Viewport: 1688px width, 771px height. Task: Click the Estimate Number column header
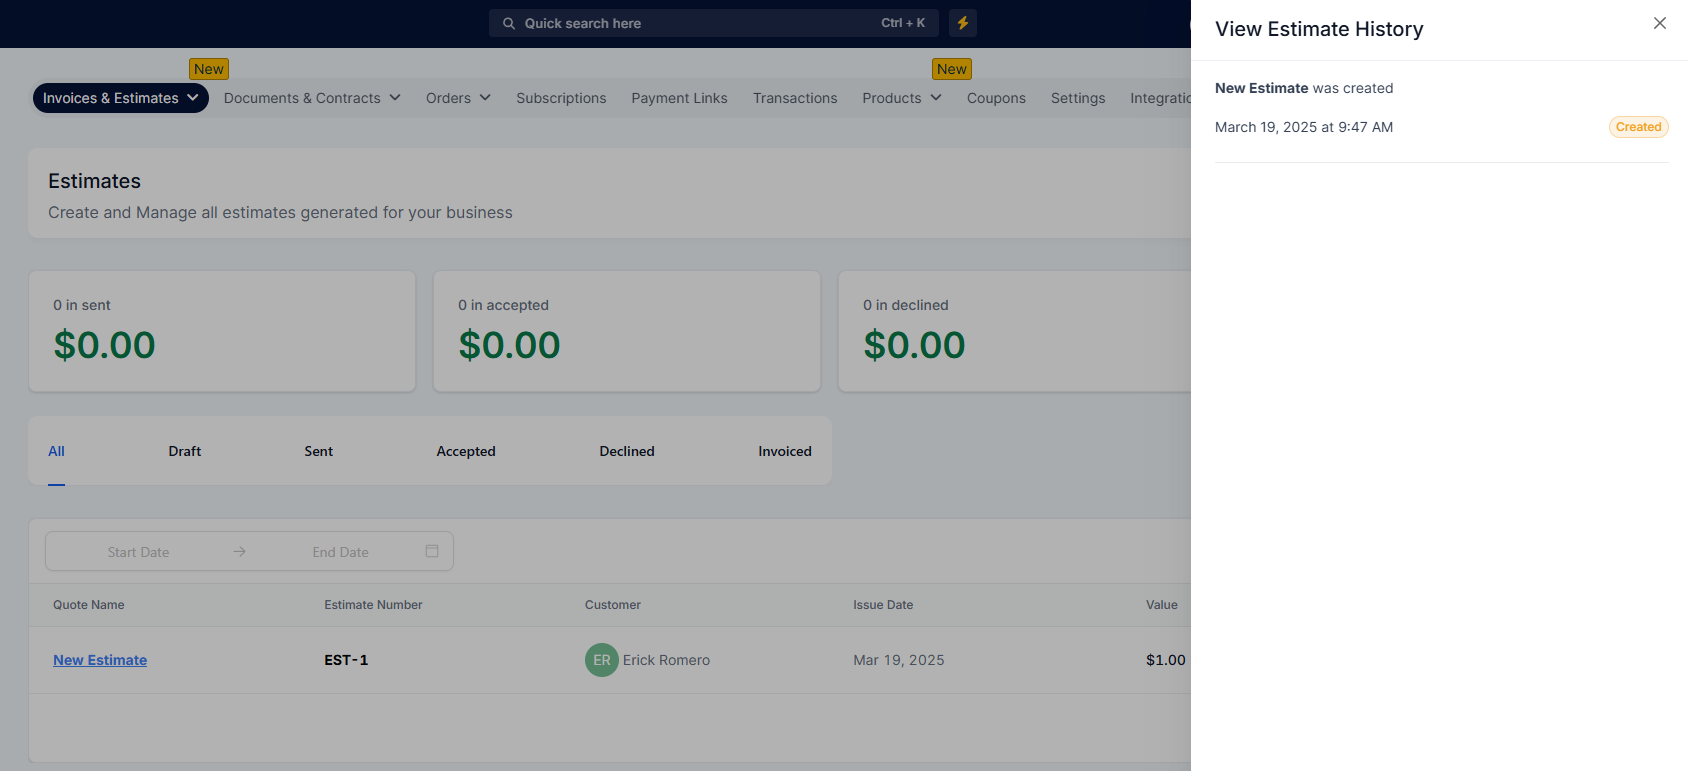[373, 605]
